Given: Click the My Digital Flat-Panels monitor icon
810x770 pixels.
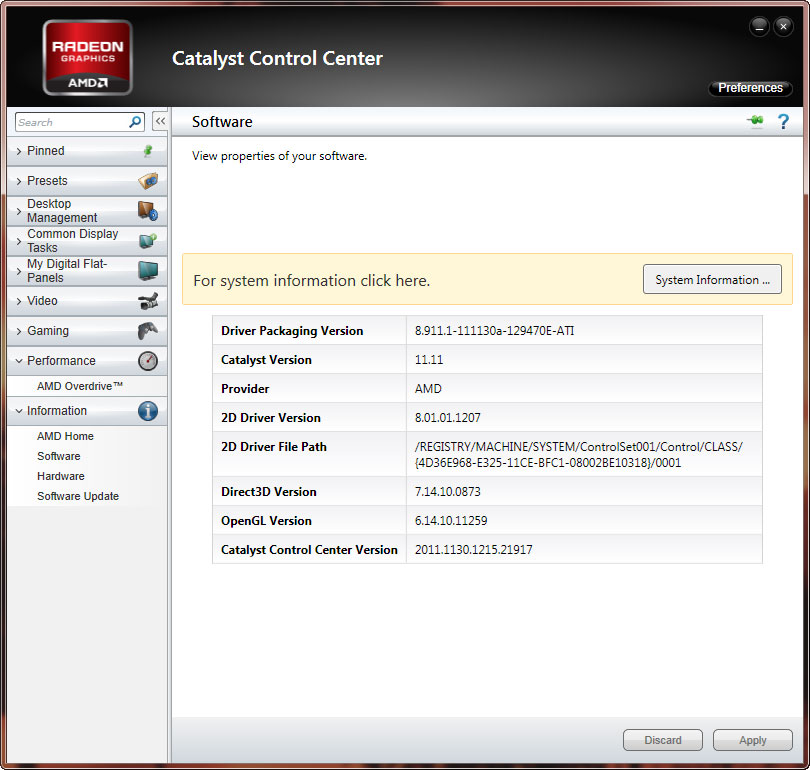Looking at the screenshot, I should click(148, 271).
